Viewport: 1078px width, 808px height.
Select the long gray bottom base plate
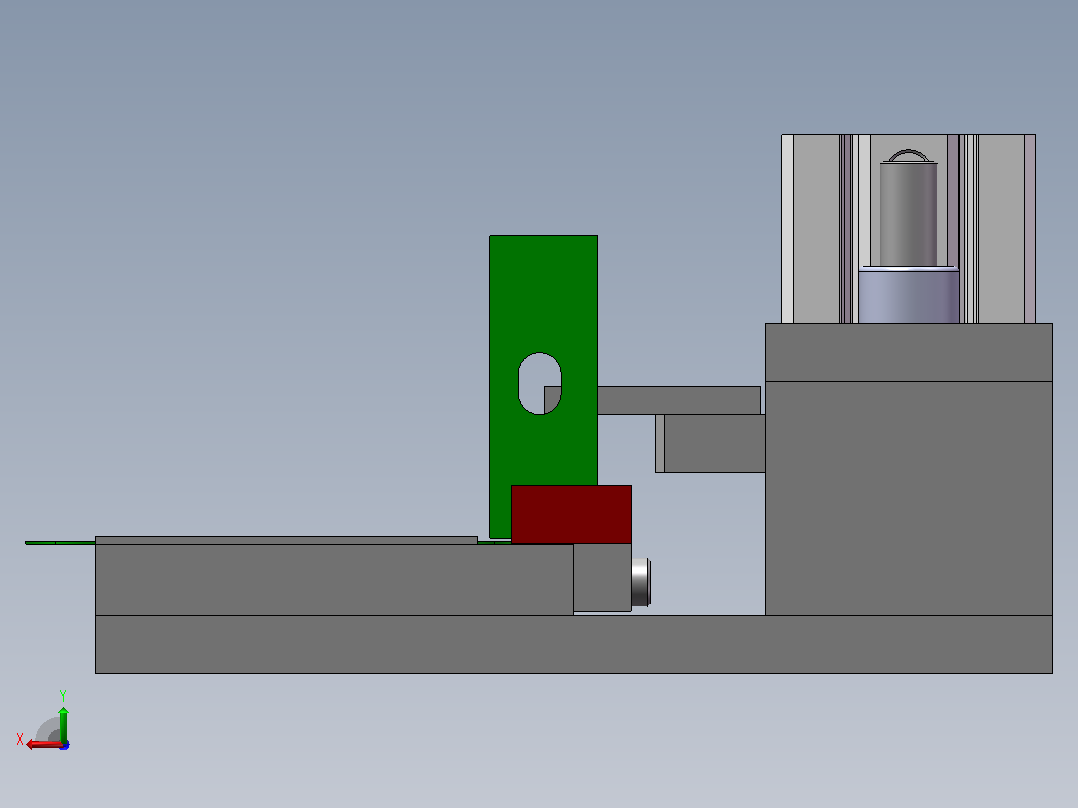point(573,644)
